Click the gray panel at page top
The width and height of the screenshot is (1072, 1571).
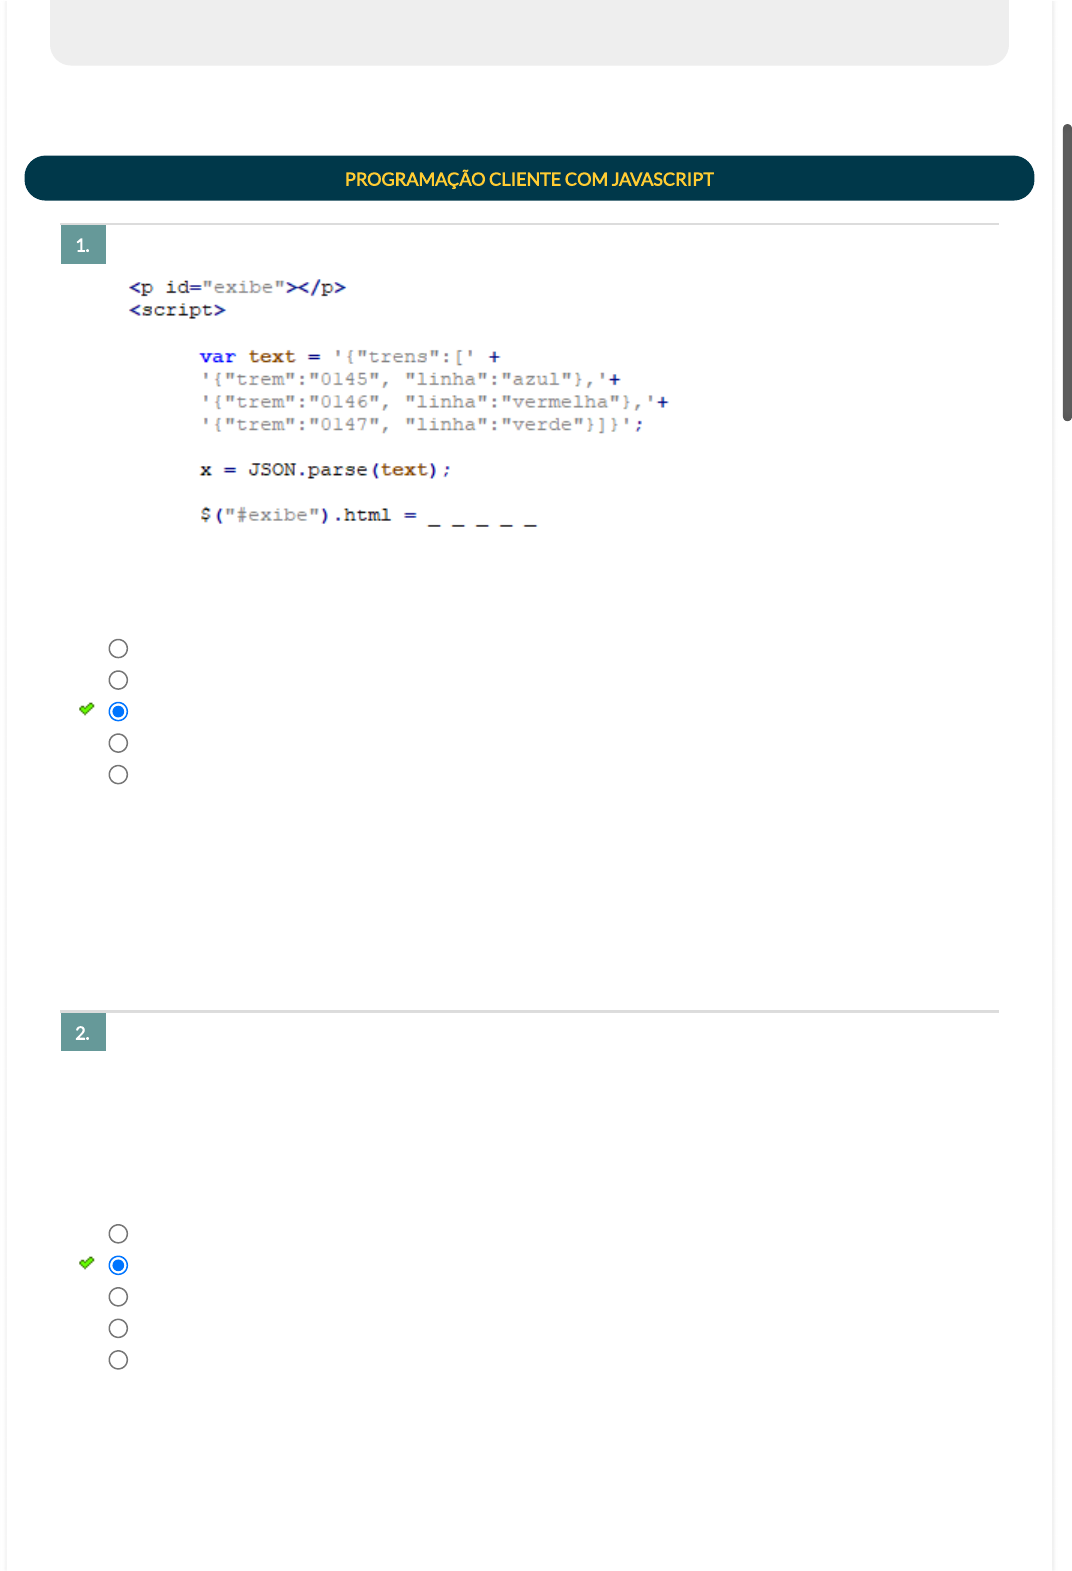click(529, 32)
